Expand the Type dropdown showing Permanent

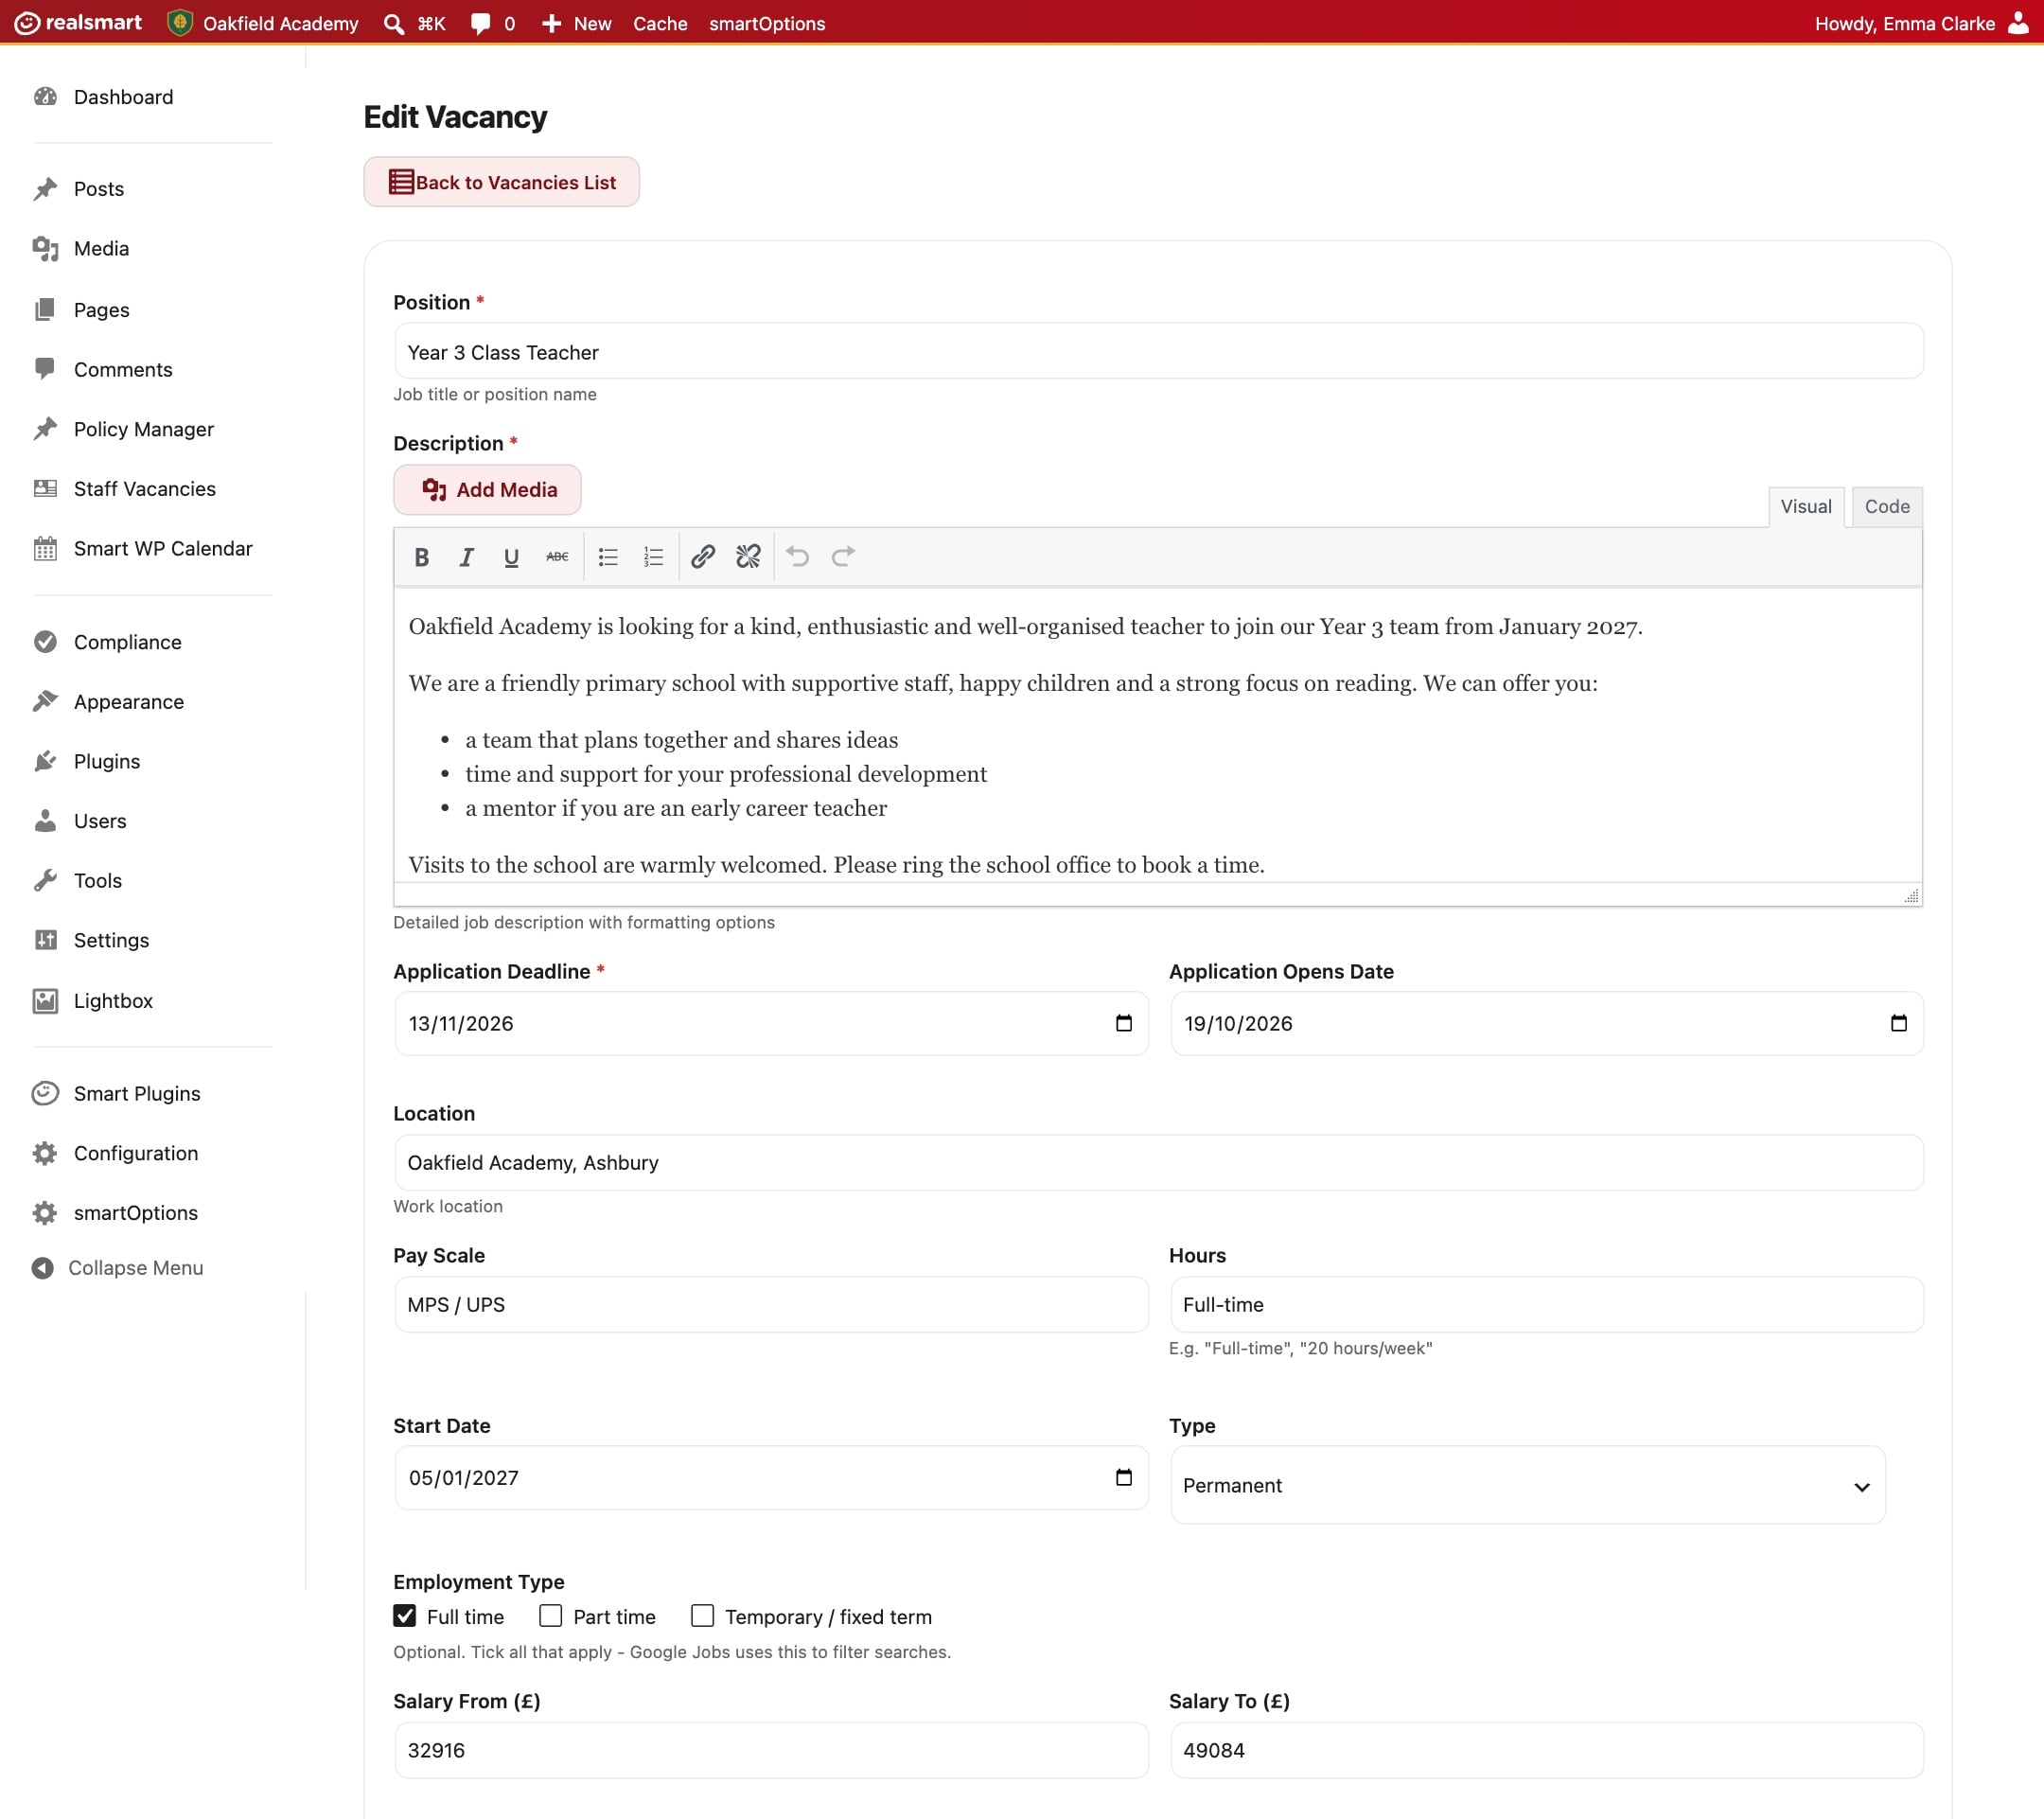pyautogui.click(x=1528, y=1485)
